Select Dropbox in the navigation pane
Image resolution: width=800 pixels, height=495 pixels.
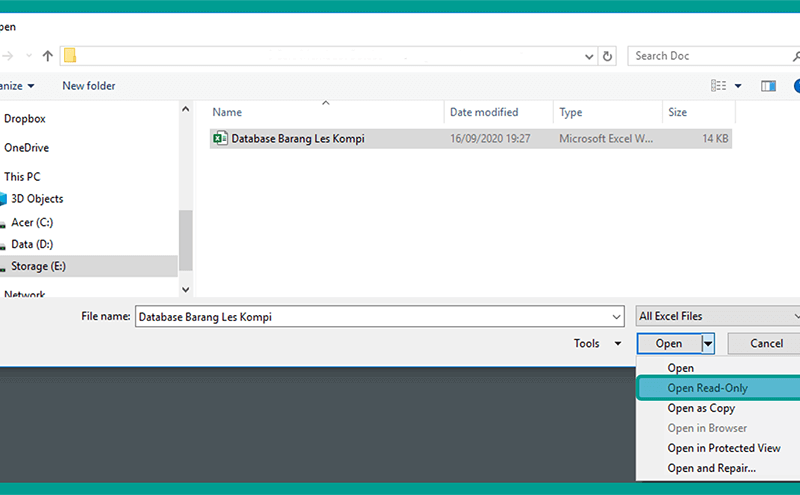[25, 118]
